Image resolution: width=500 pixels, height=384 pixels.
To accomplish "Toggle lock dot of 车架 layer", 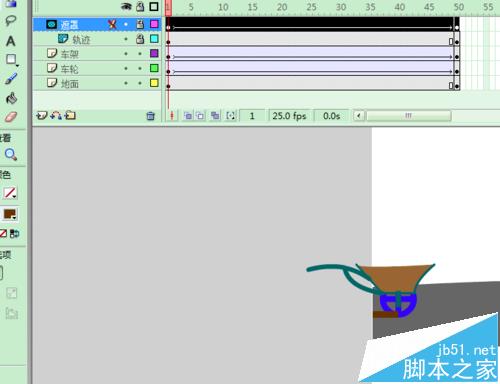I will click(140, 54).
